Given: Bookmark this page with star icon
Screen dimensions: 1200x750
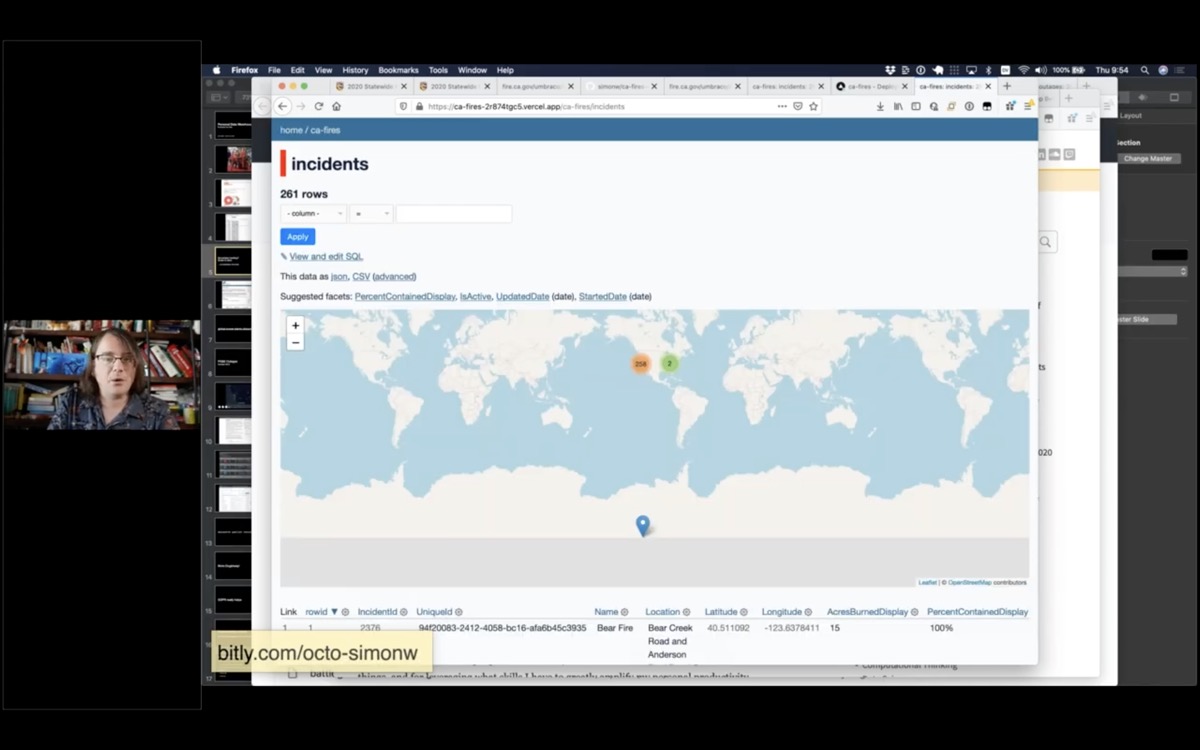Looking at the screenshot, I should (x=814, y=106).
